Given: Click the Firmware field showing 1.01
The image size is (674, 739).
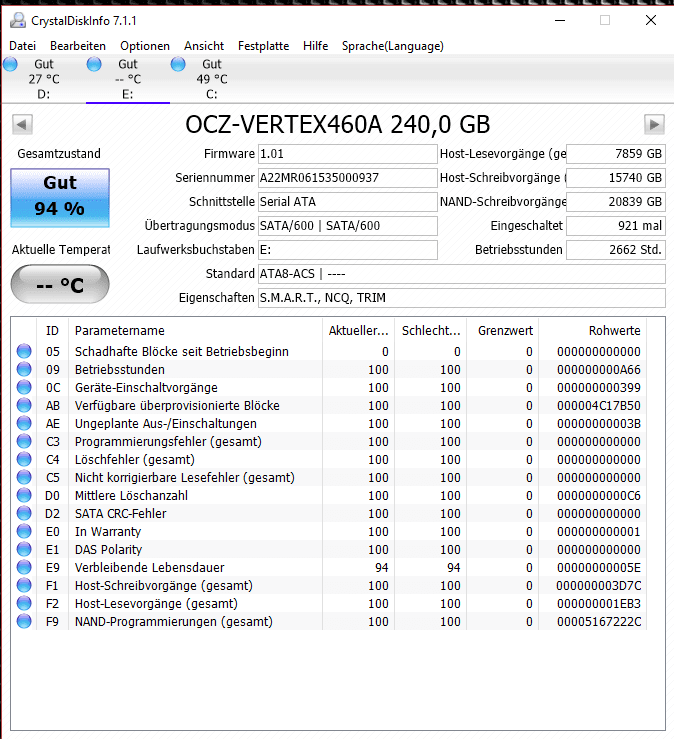Looking at the screenshot, I should point(347,154).
